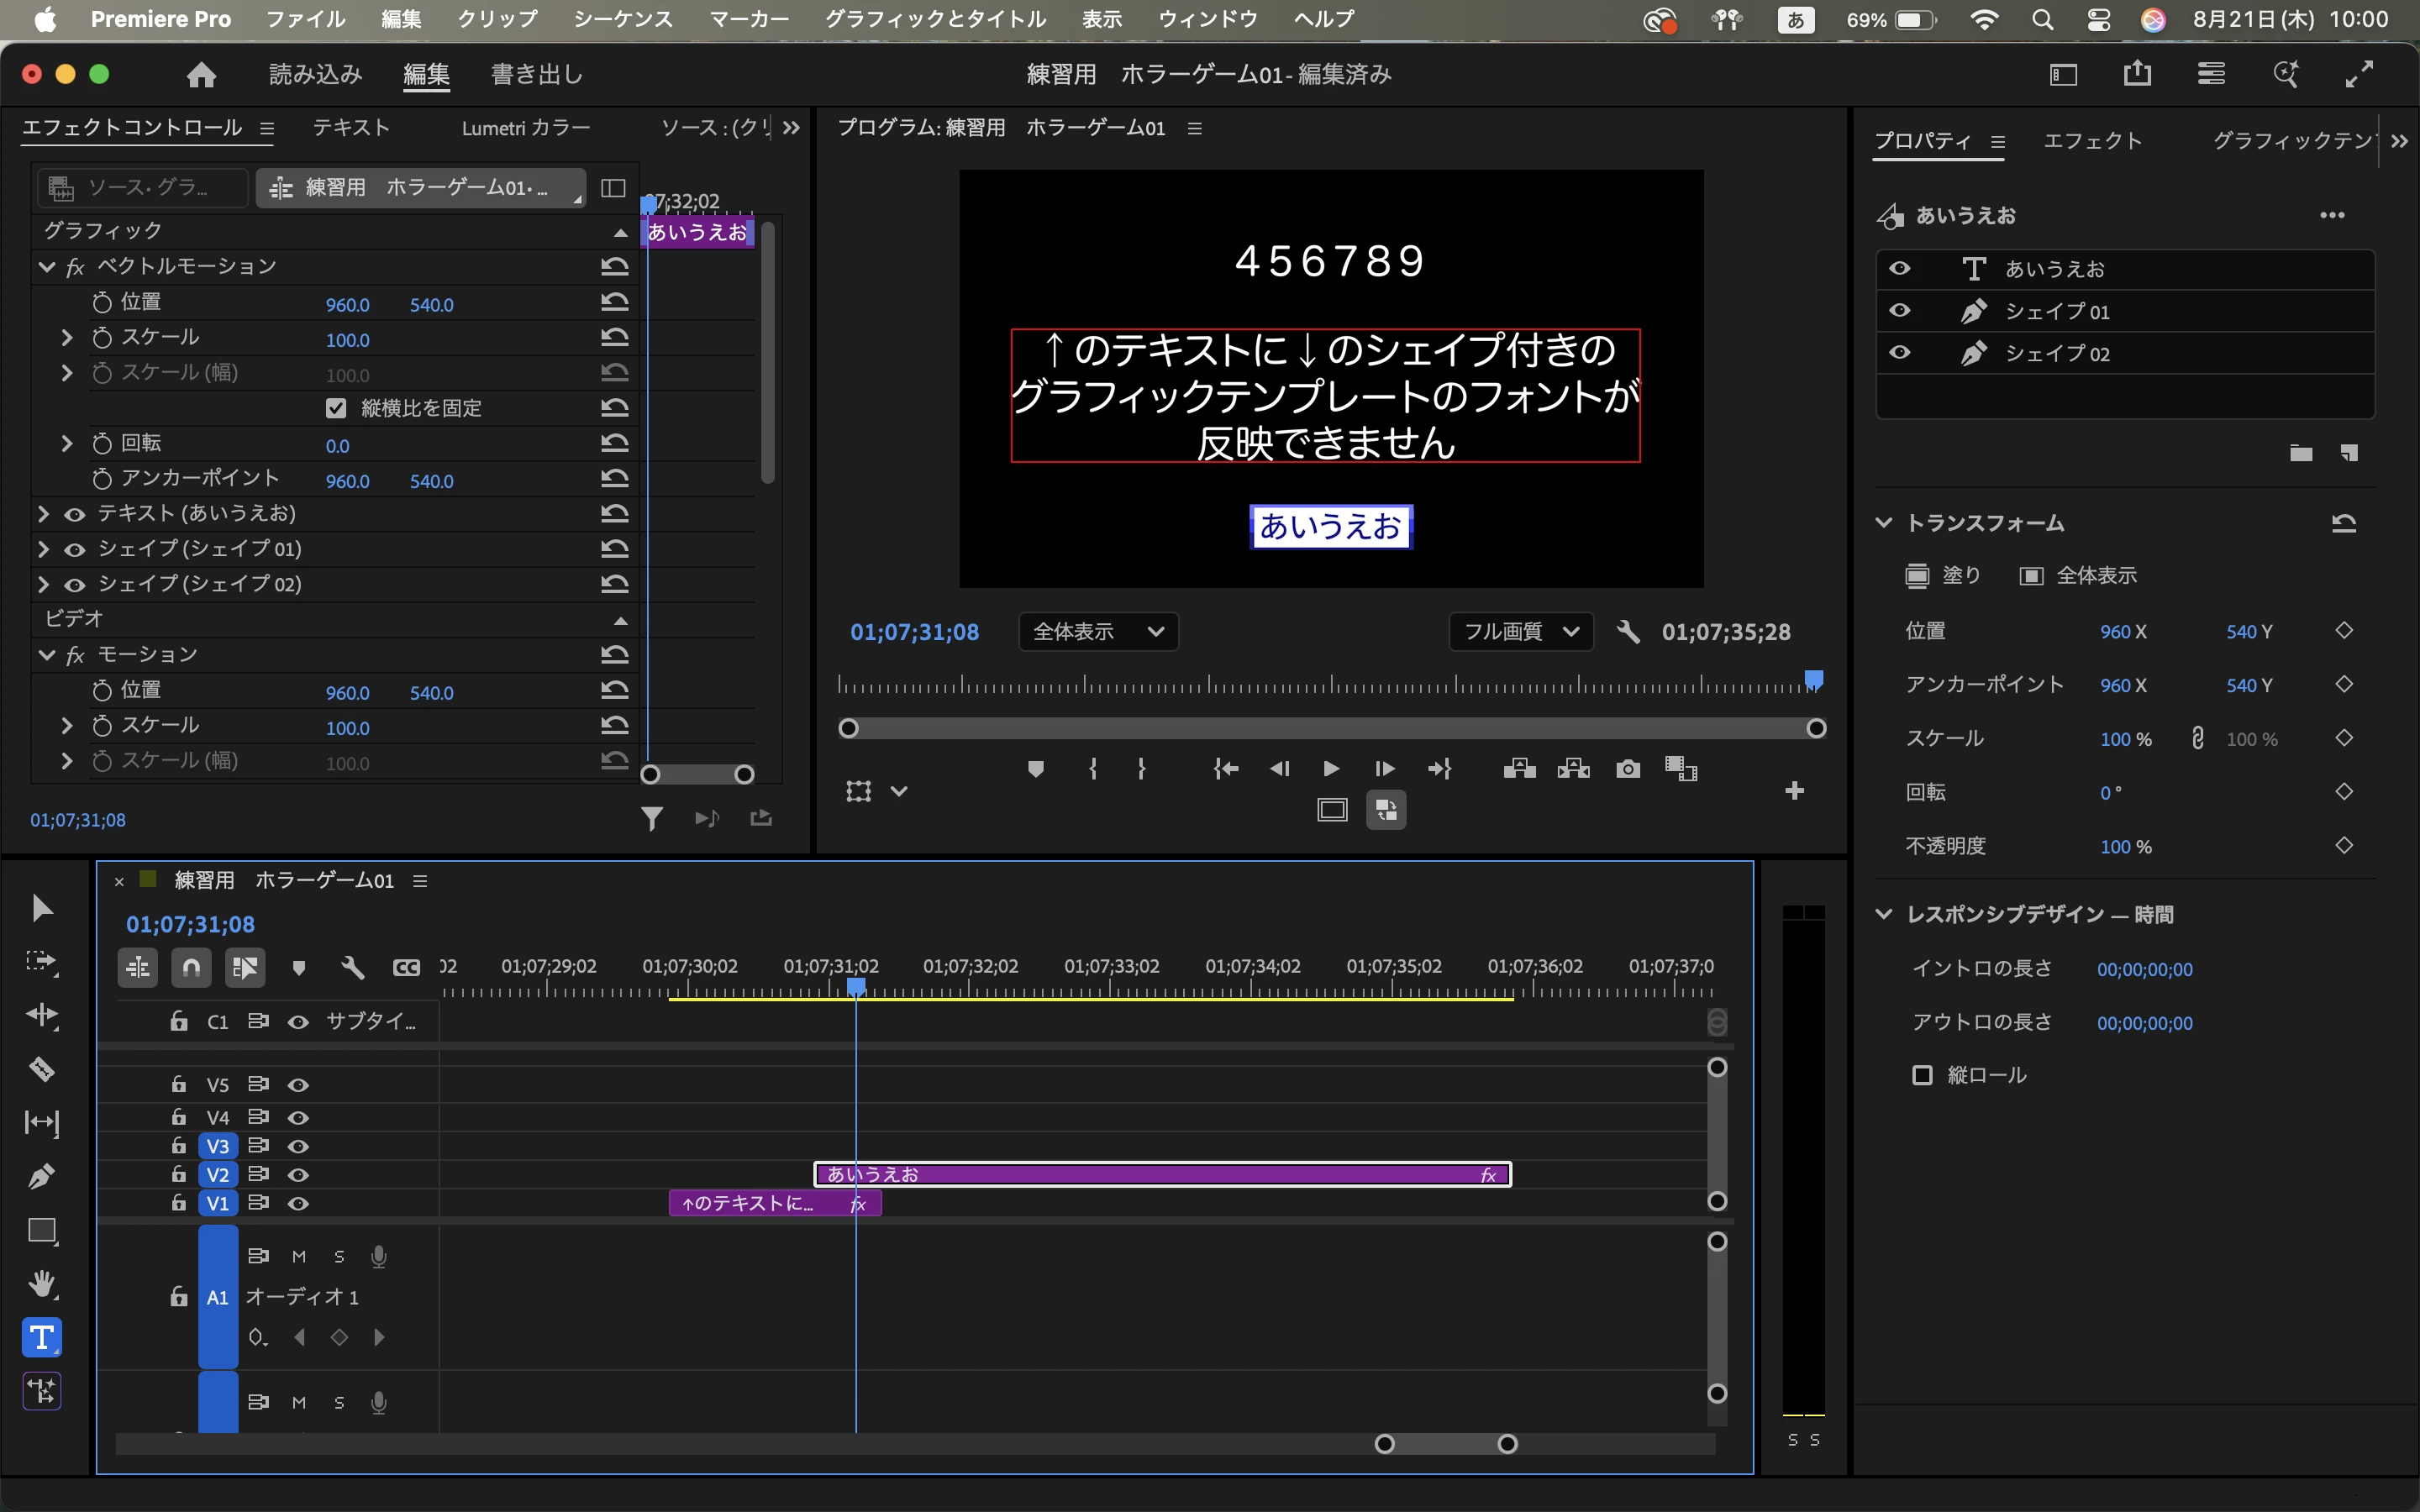Select the Razor tool in toolbar

click(x=41, y=1069)
